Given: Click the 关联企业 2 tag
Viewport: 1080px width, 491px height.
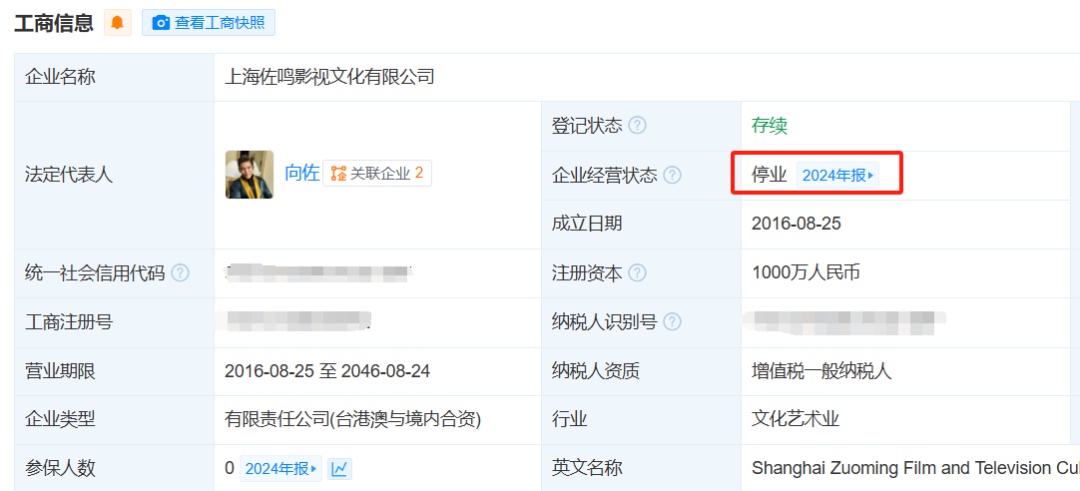Looking at the screenshot, I should click(x=377, y=173).
